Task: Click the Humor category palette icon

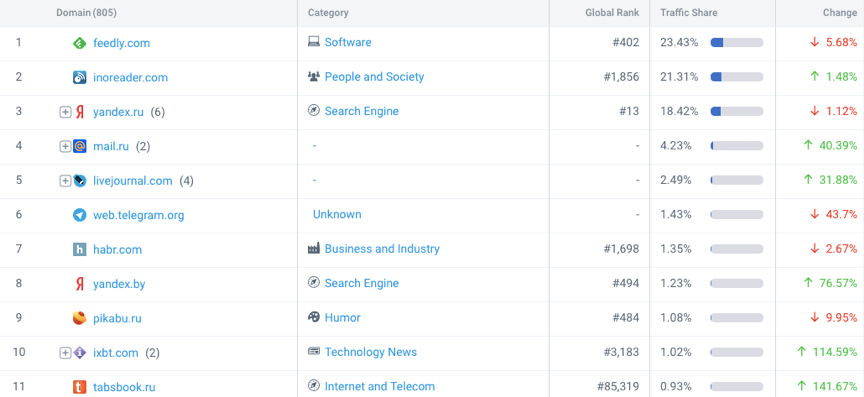Action: pyautogui.click(x=314, y=317)
